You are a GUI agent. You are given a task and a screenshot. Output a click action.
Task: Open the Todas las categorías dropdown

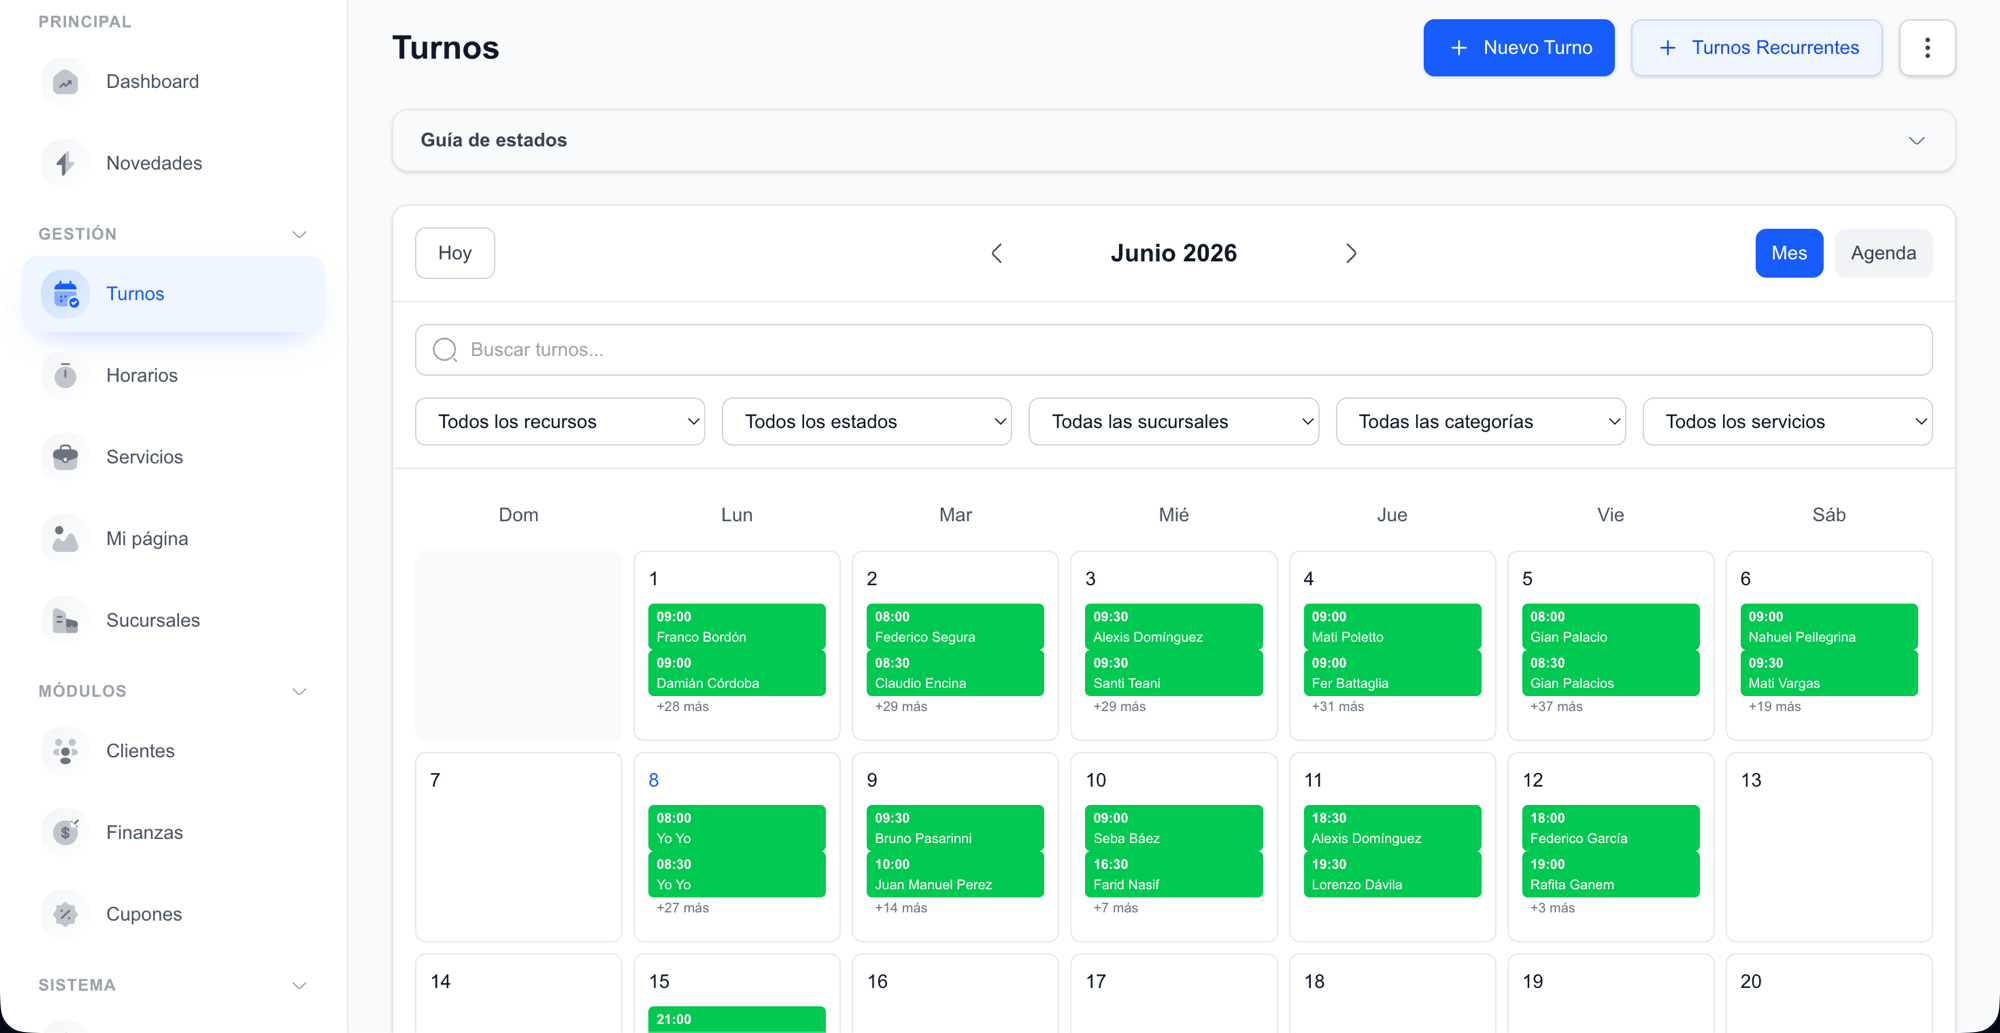tap(1481, 422)
